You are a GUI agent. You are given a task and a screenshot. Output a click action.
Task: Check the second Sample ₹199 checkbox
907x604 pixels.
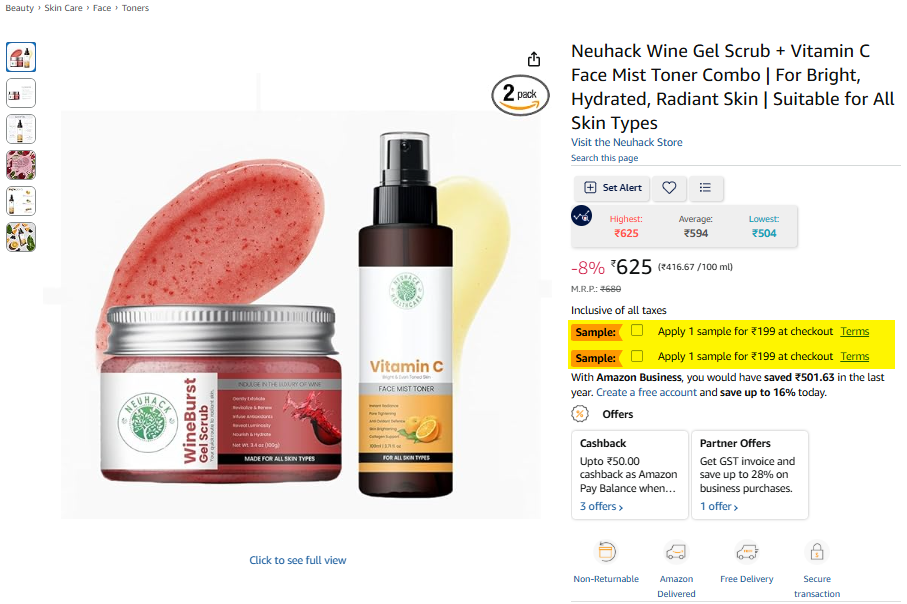point(637,356)
